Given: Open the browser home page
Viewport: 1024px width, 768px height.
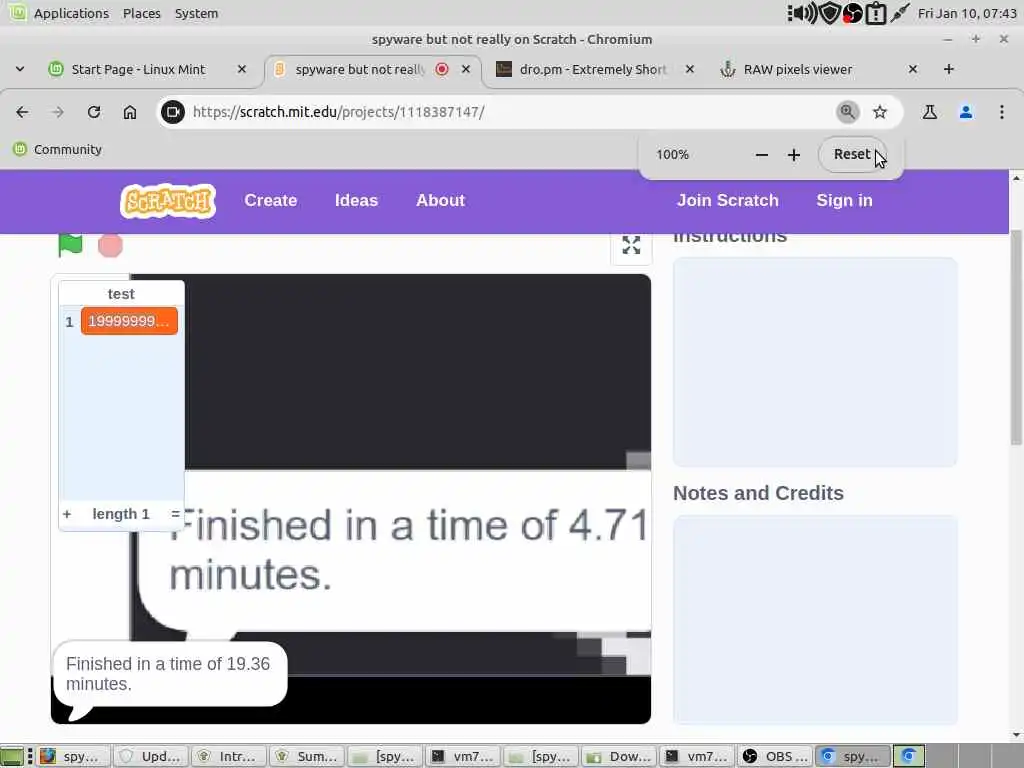Looking at the screenshot, I should (130, 112).
